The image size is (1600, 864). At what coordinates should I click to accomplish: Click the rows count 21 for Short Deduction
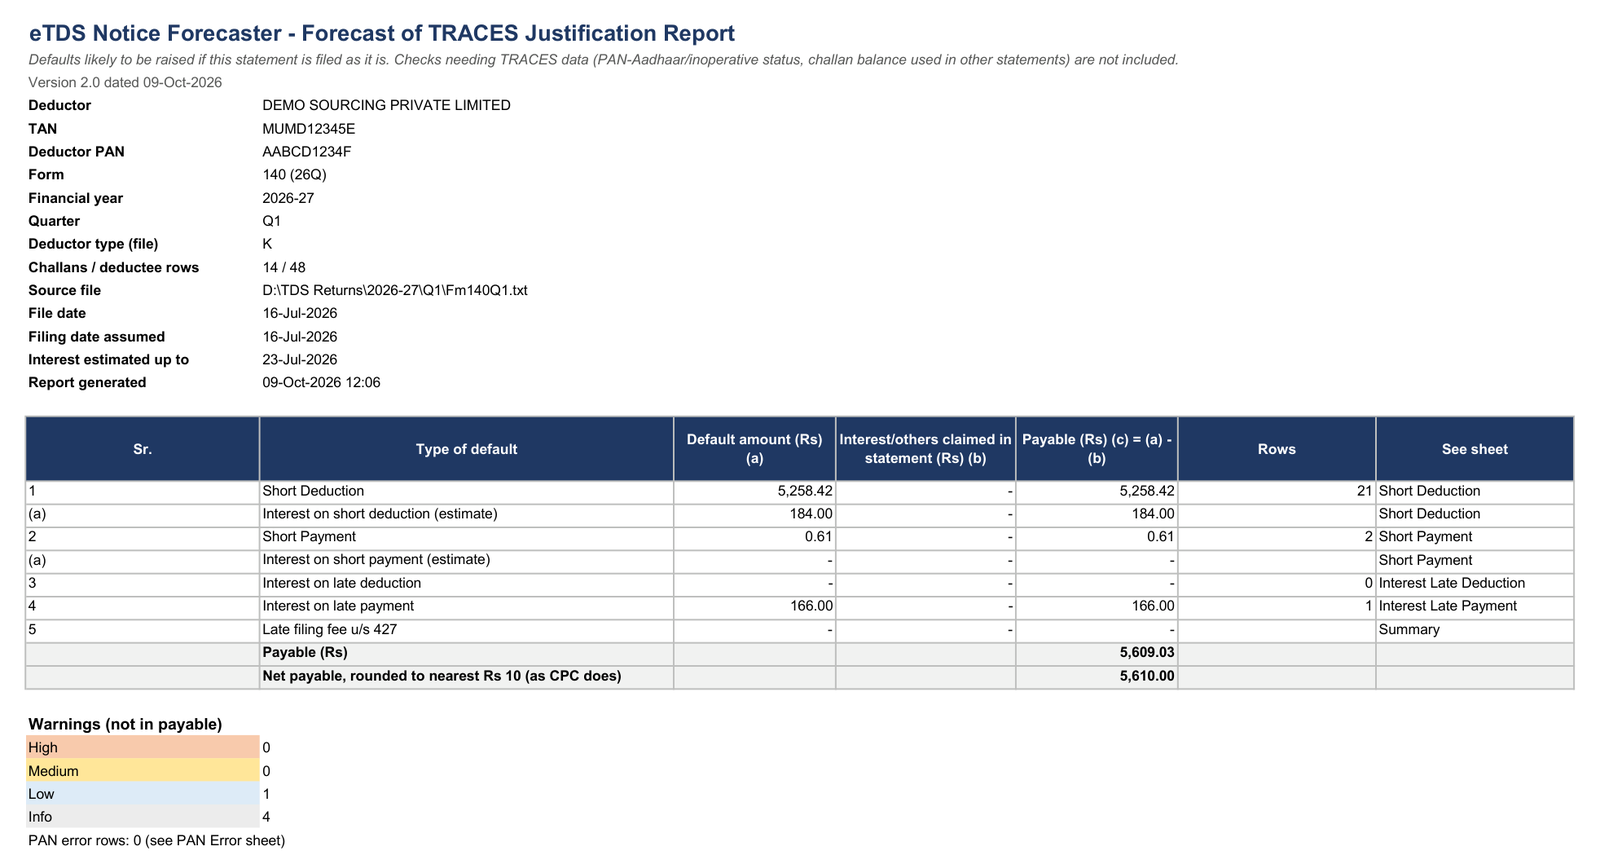click(x=1277, y=491)
